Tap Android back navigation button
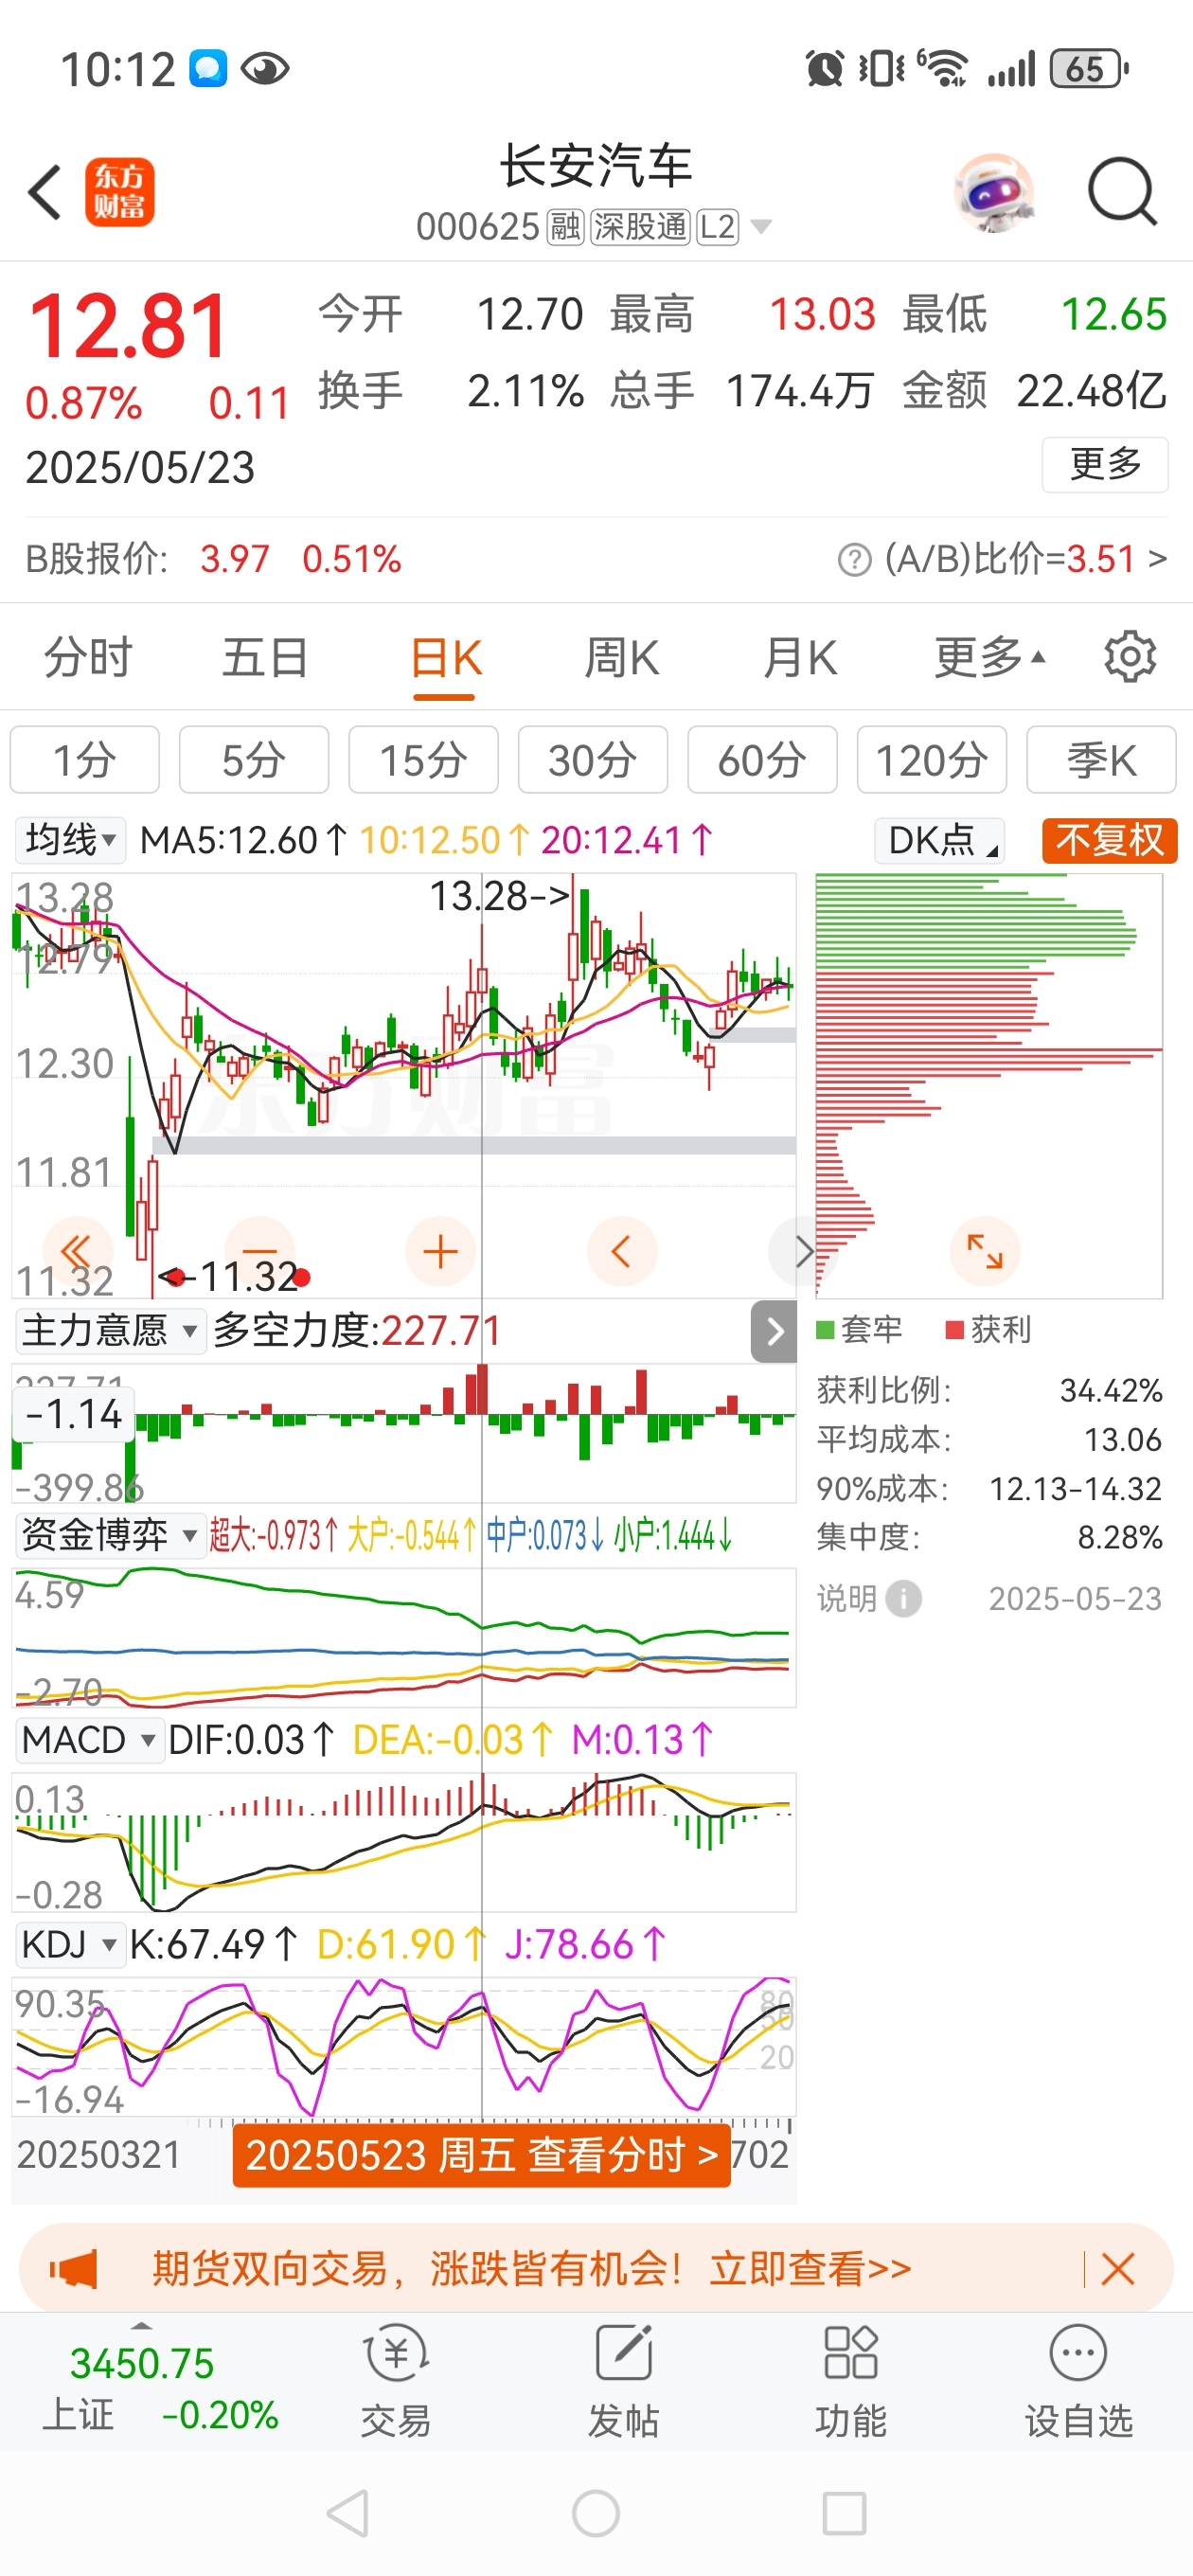Viewport: 1193px width, 2576px height. pos(348,2513)
